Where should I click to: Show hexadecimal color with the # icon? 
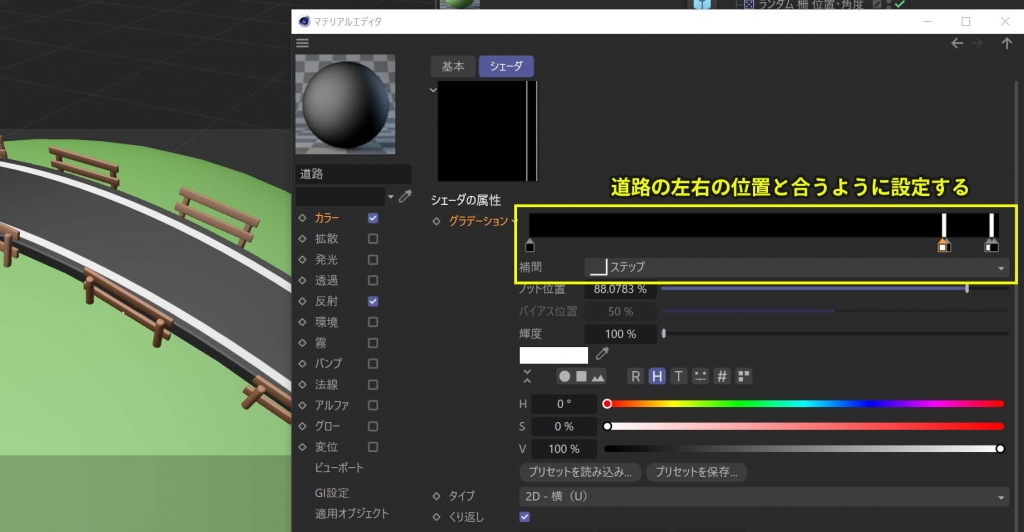tap(722, 377)
